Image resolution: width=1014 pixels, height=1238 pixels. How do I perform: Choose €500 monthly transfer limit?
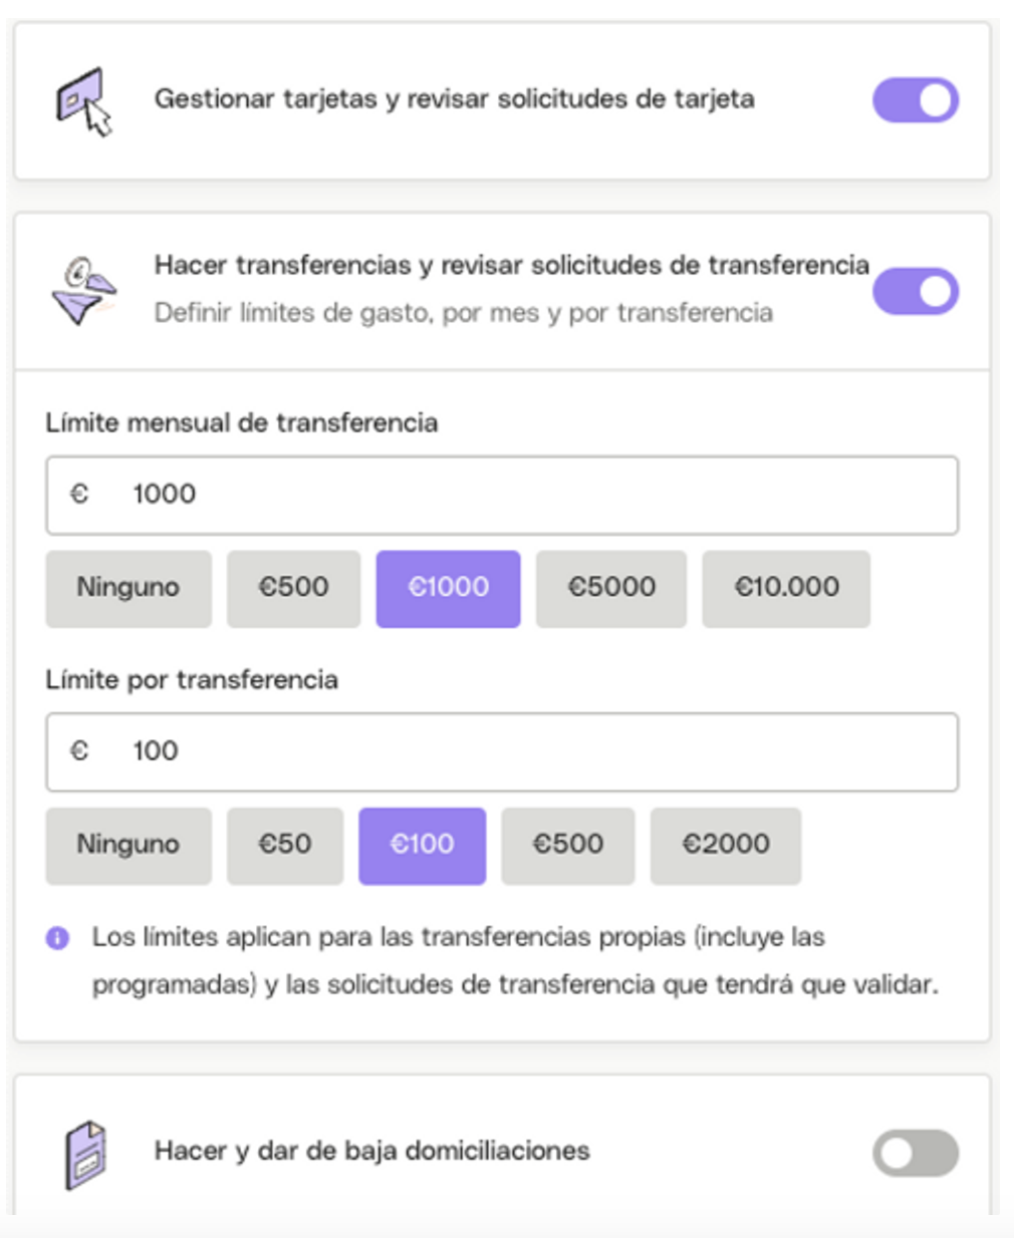pyautogui.click(x=293, y=588)
